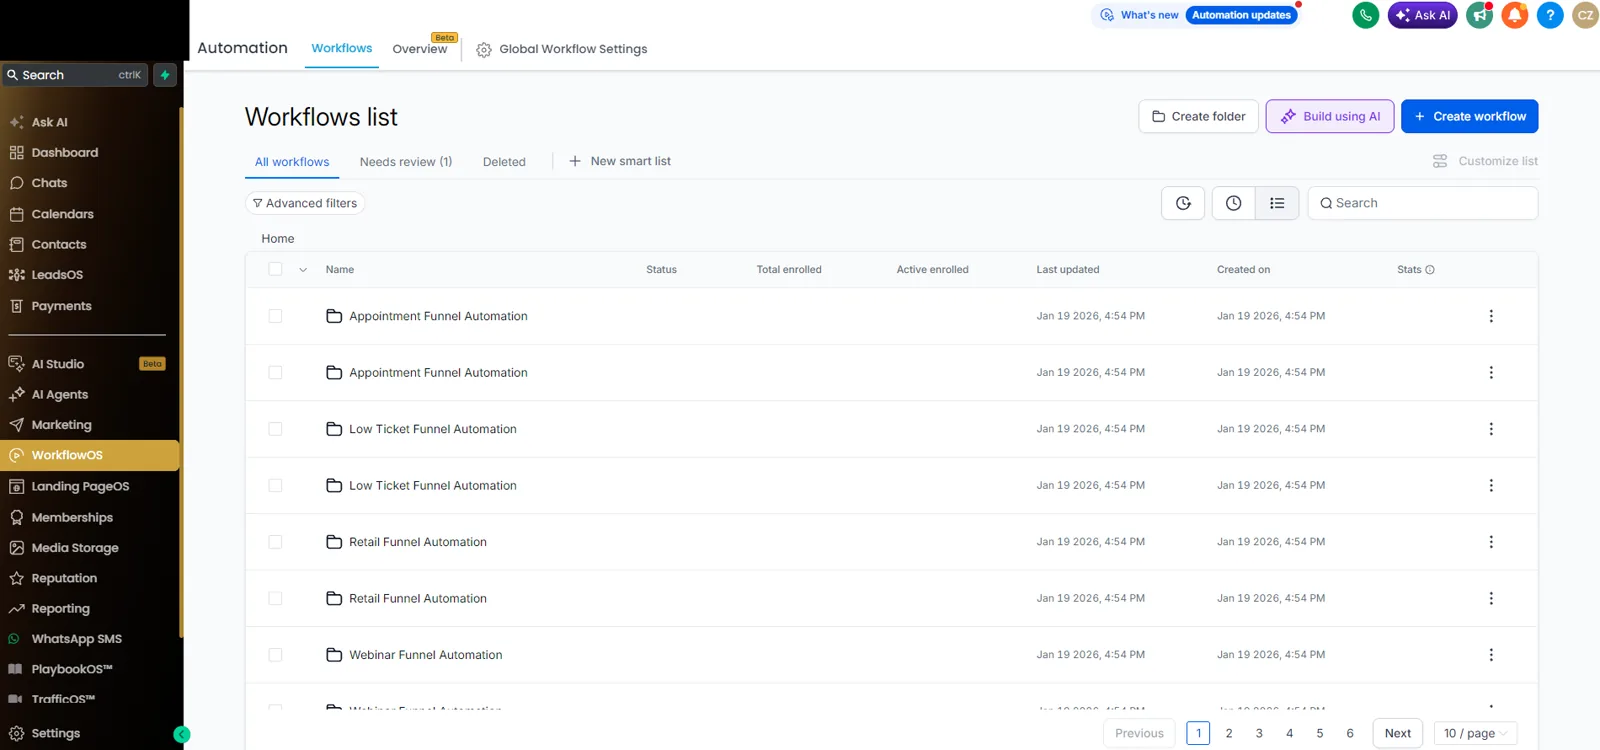Open Settings in the sidebar

tap(55, 733)
